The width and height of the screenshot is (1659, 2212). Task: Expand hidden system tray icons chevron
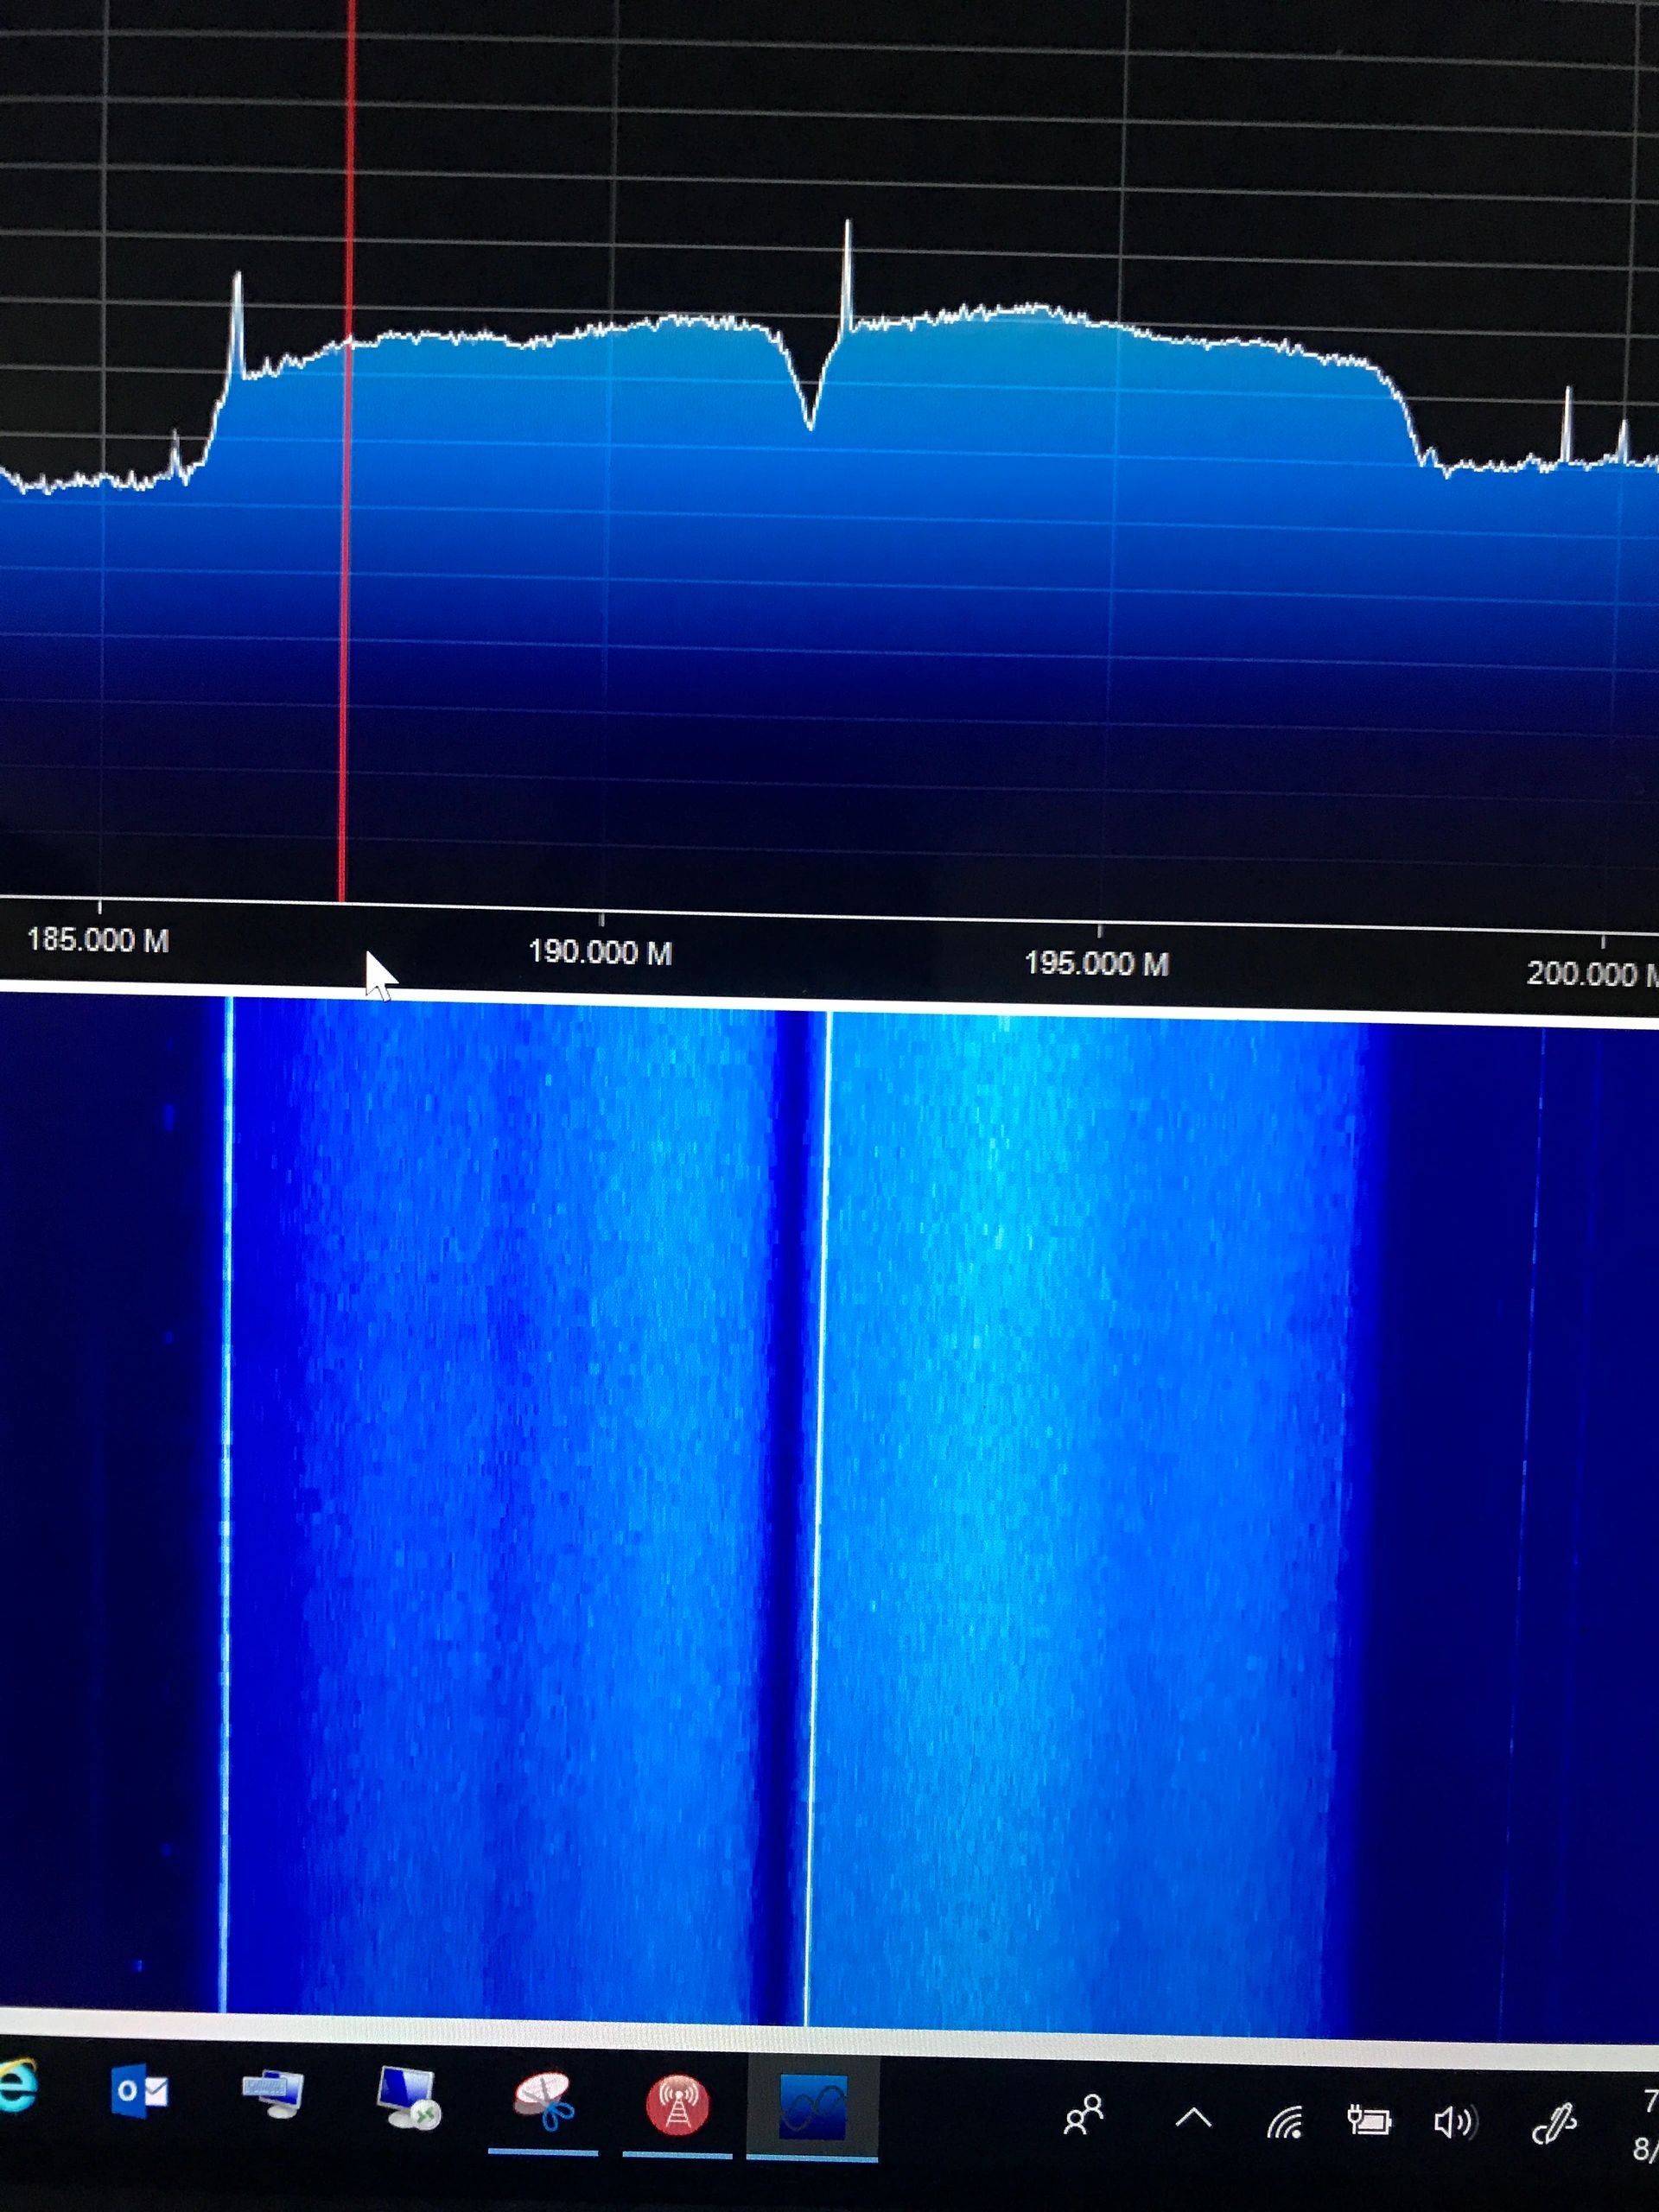tap(1192, 2118)
